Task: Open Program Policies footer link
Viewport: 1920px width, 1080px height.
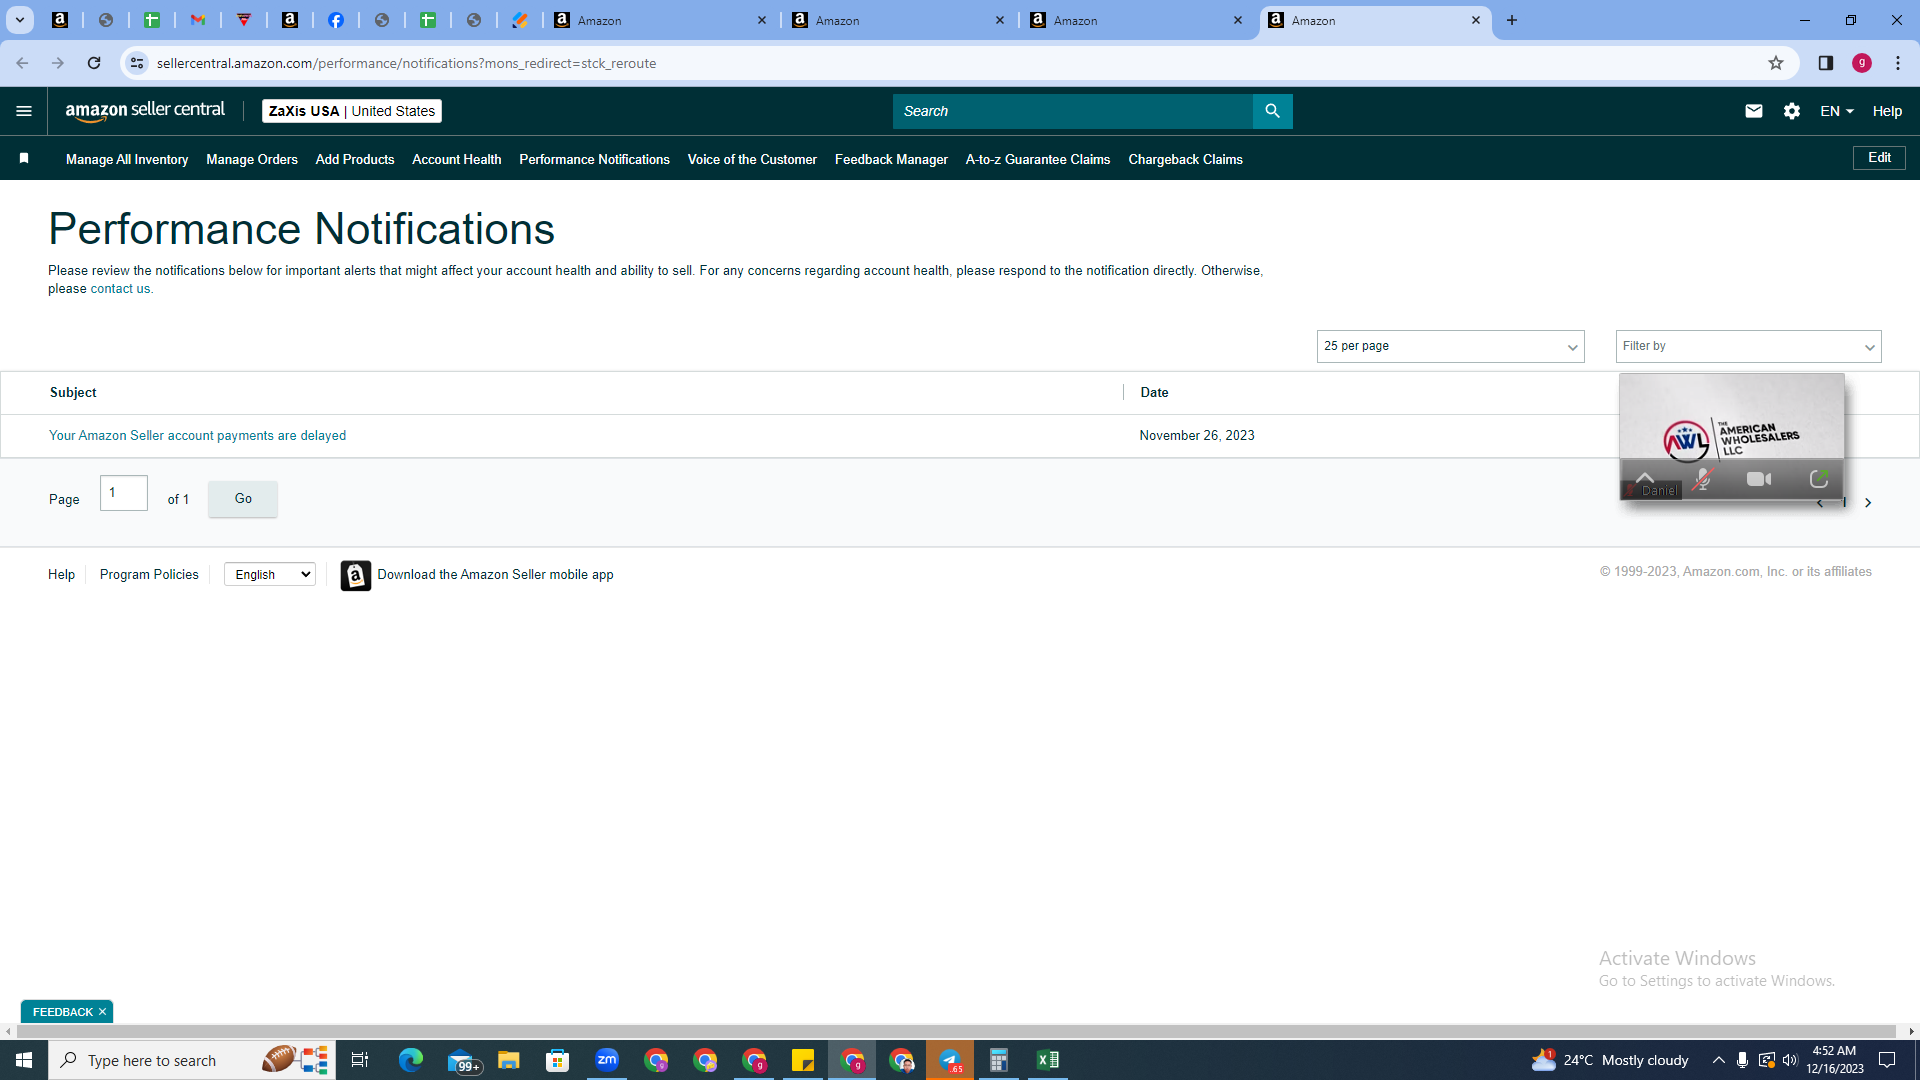Action: [149, 574]
